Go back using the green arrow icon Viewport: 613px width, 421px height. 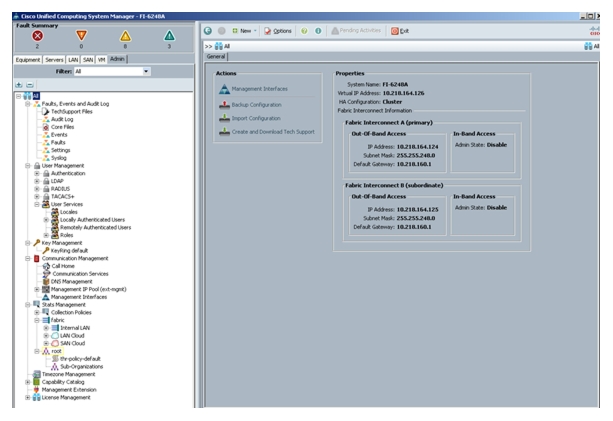point(208,30)
